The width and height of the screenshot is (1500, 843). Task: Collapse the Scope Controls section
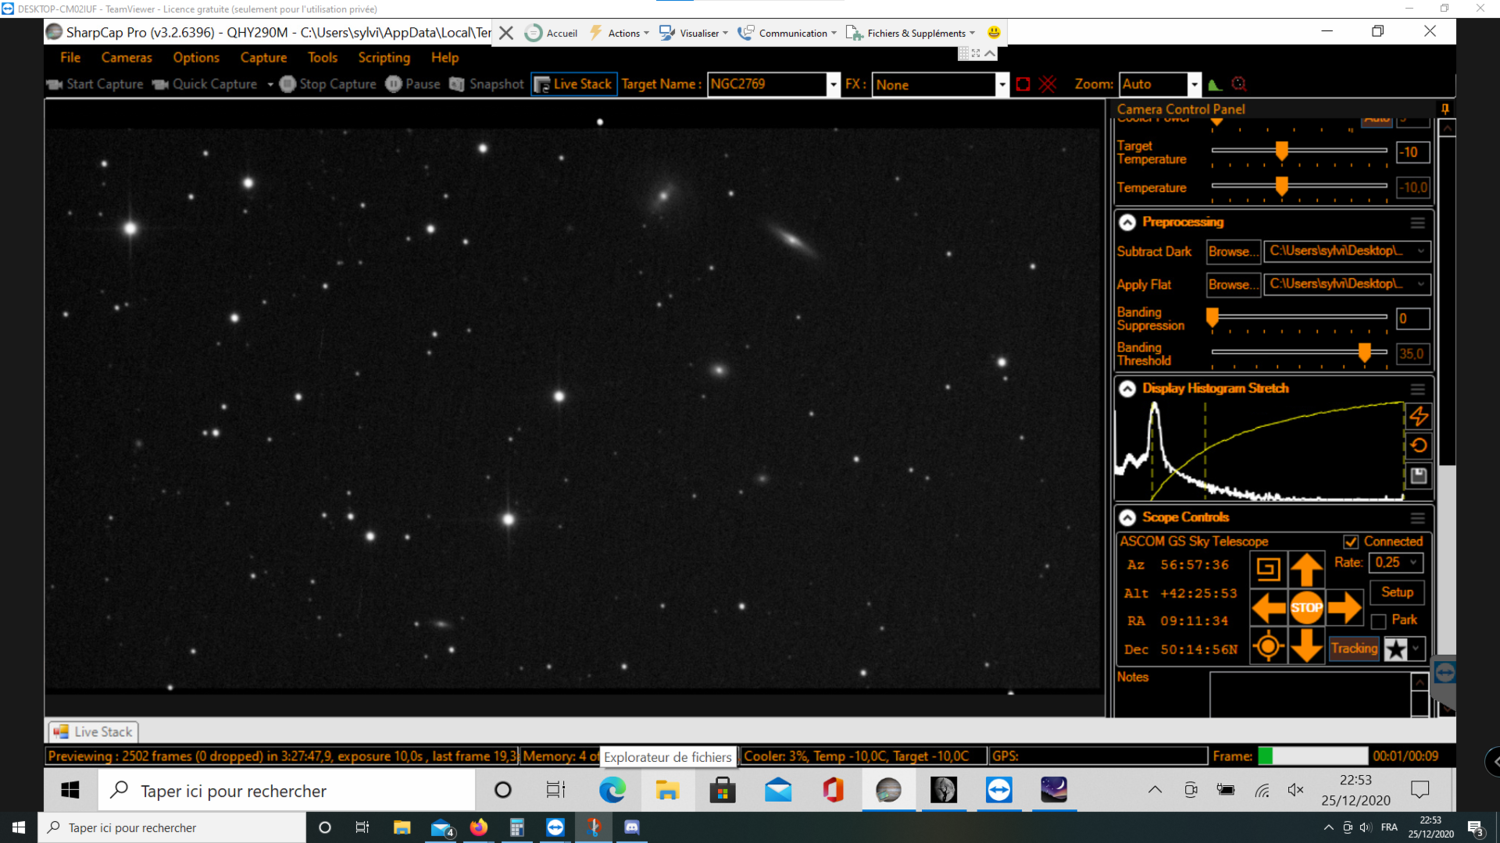pos(1127,517)
